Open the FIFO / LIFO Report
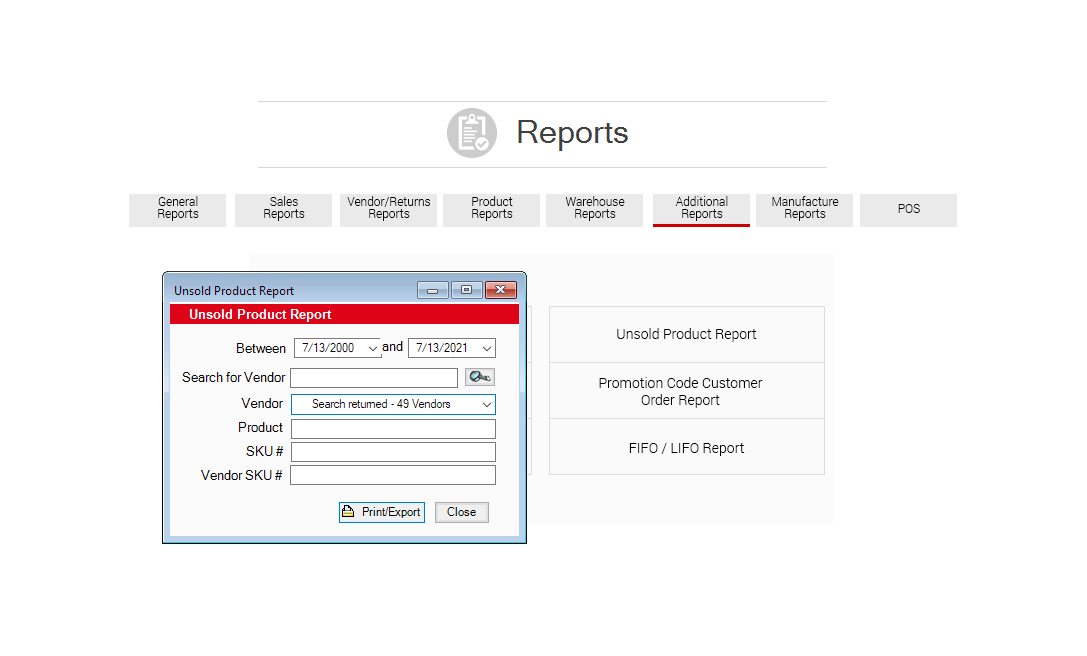This screenshot has width=1087, height=656. click(x=686, y=448)
